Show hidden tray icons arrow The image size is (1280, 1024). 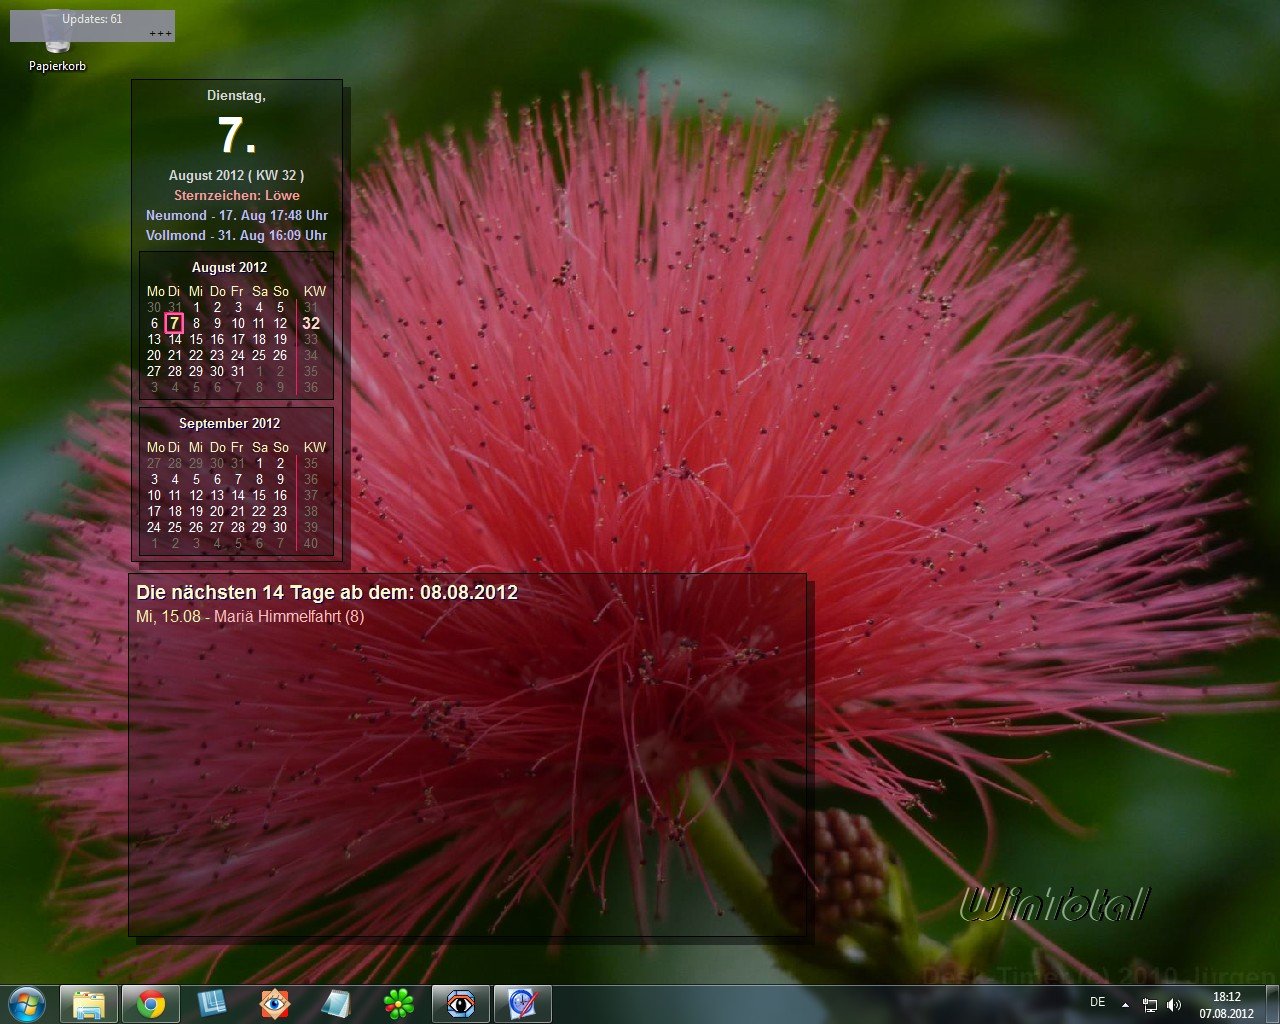click(x=1125, y=1005)
